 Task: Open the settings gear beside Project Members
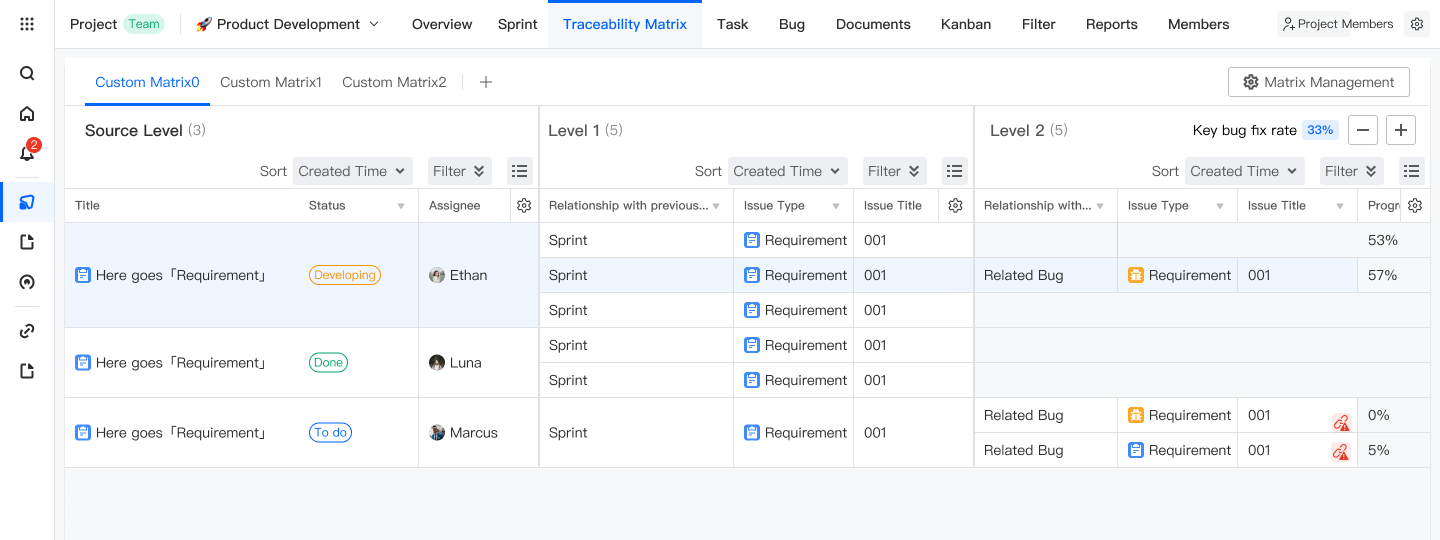[x=1416, y=24]
